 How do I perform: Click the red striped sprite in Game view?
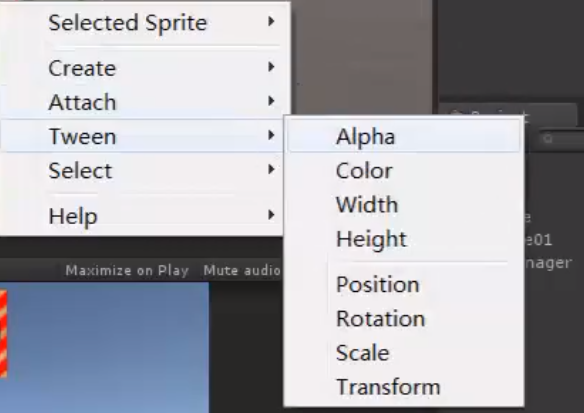tap(3, 334)
